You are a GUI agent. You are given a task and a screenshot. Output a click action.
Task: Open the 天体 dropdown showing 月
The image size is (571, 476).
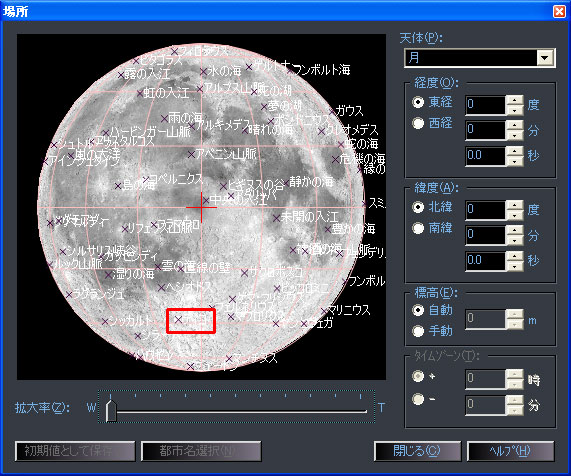480,58
